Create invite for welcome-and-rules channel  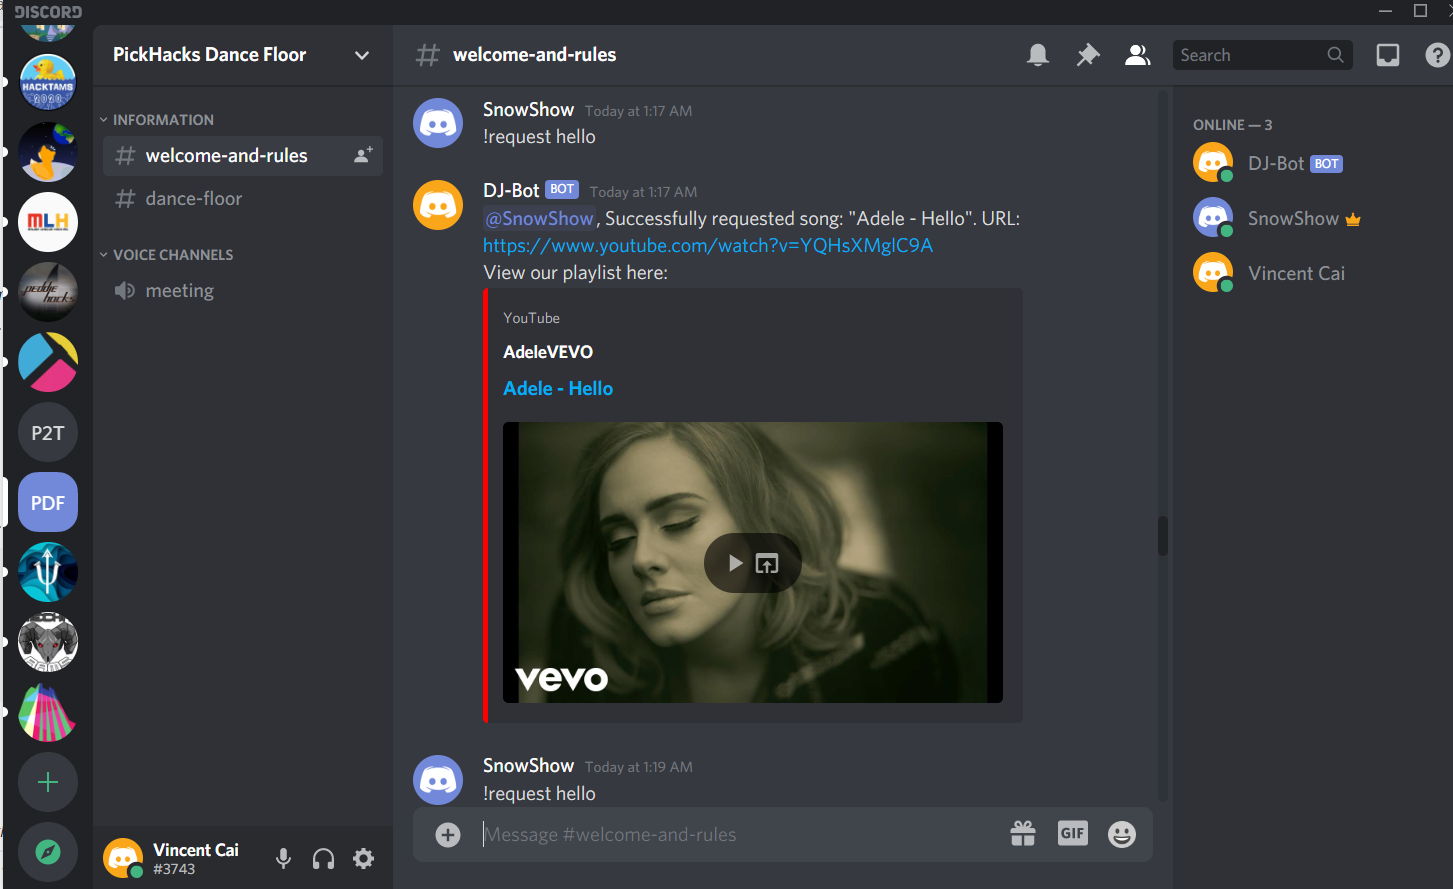(x=363, y=155)
